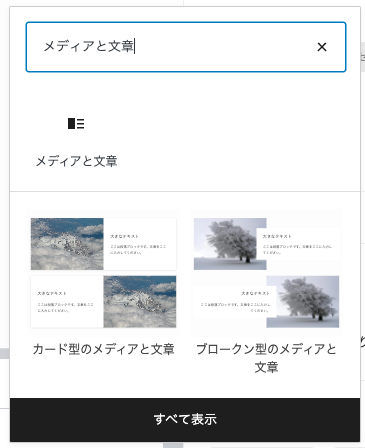Click the ブロークン型のメディアと文章 caption
365x448 pixels.
pos(266,358)
